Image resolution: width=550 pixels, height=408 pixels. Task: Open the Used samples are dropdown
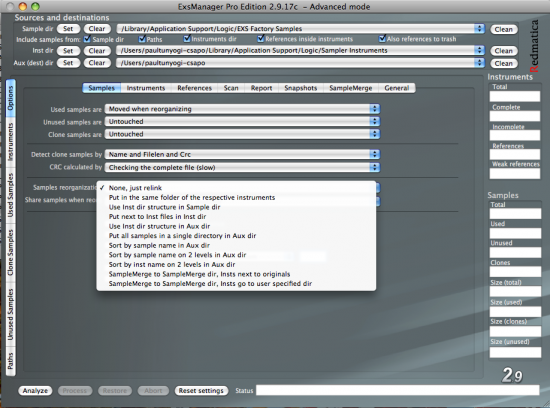(x=242, y=109)
